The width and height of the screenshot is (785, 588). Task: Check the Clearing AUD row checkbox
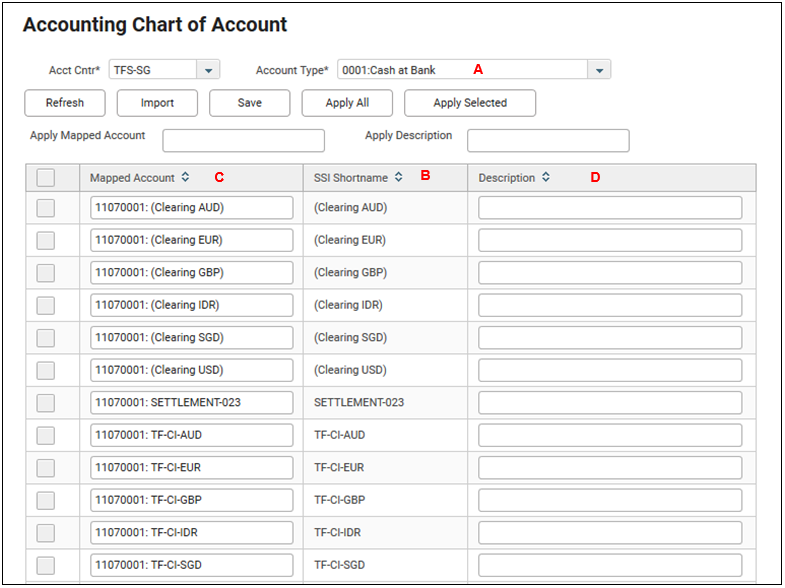tap(46, 208)
